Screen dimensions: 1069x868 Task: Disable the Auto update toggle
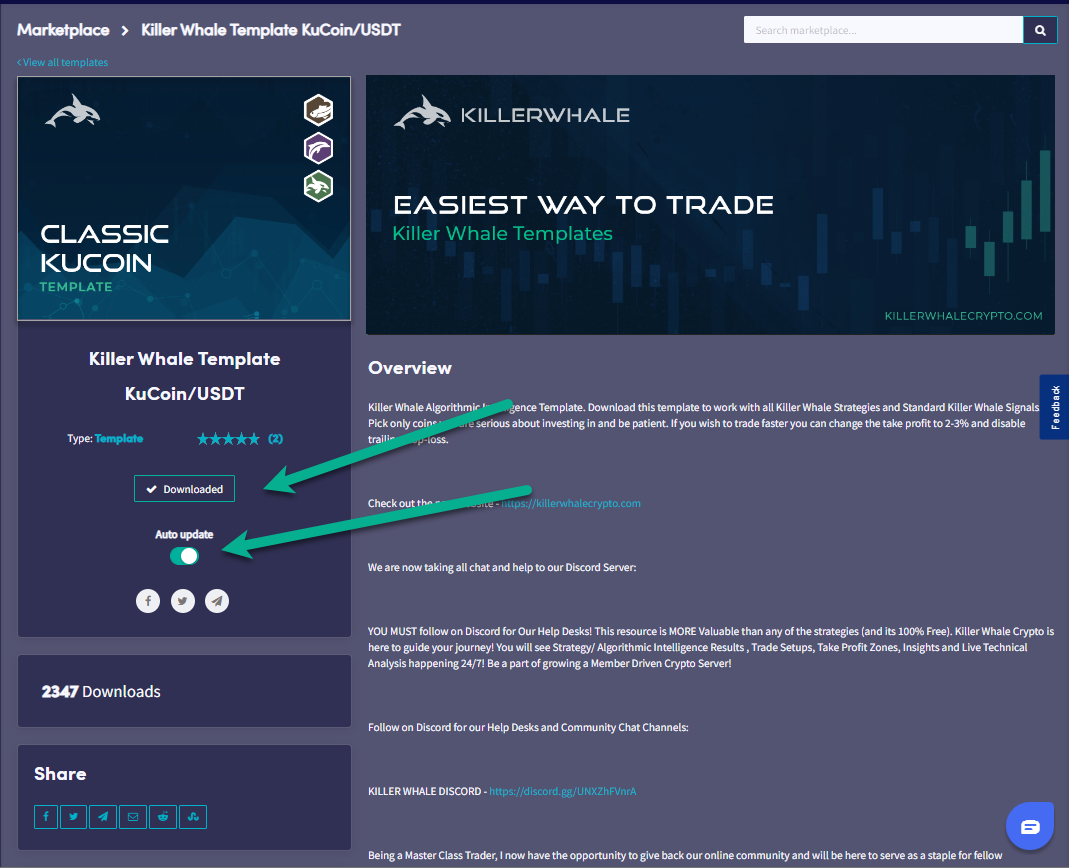tap(184, 556)
